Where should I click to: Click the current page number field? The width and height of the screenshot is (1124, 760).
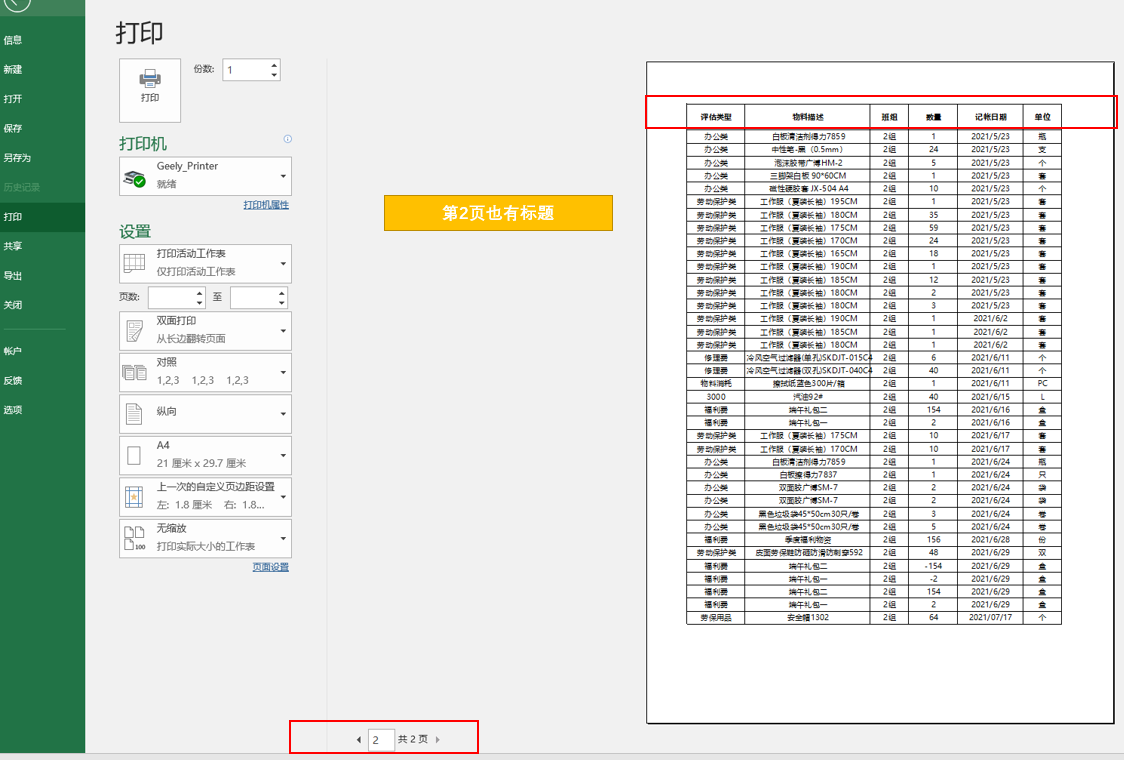click(381, 740)
